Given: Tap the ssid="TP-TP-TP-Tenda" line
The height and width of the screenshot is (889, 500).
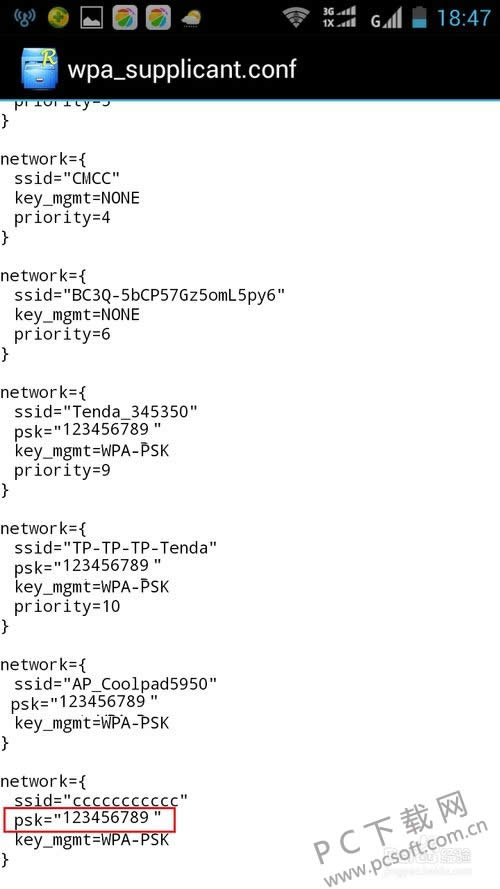Looking at the screenshot, I should coord(116,548).
